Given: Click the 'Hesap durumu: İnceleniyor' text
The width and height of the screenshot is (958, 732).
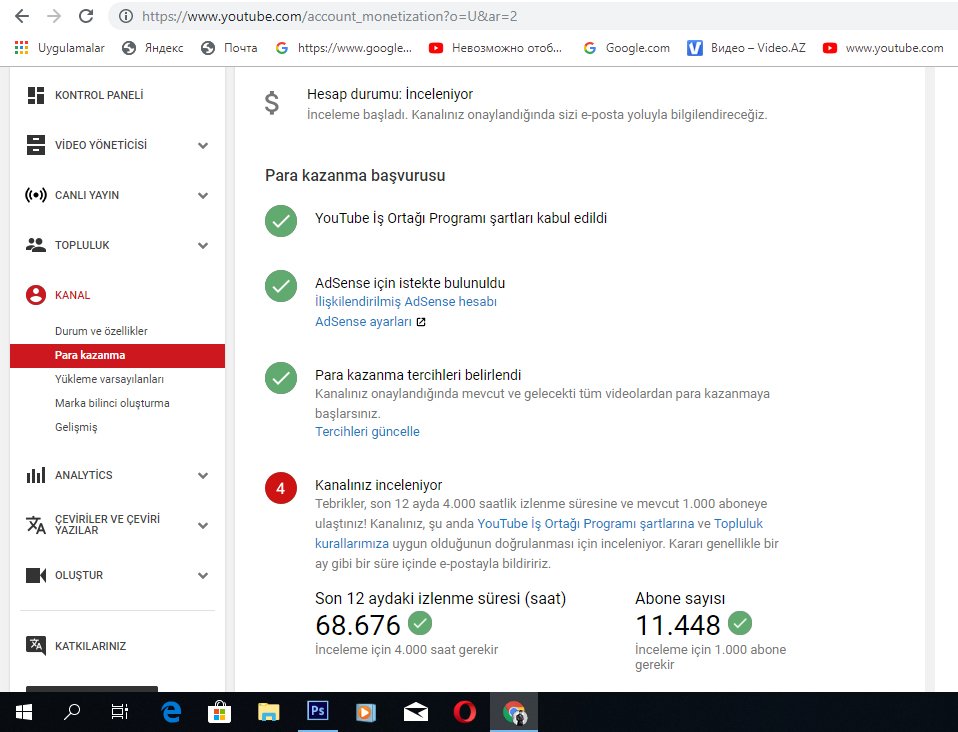Looking at the screenshot, I should pyautogui.click(x=390, y=94).
